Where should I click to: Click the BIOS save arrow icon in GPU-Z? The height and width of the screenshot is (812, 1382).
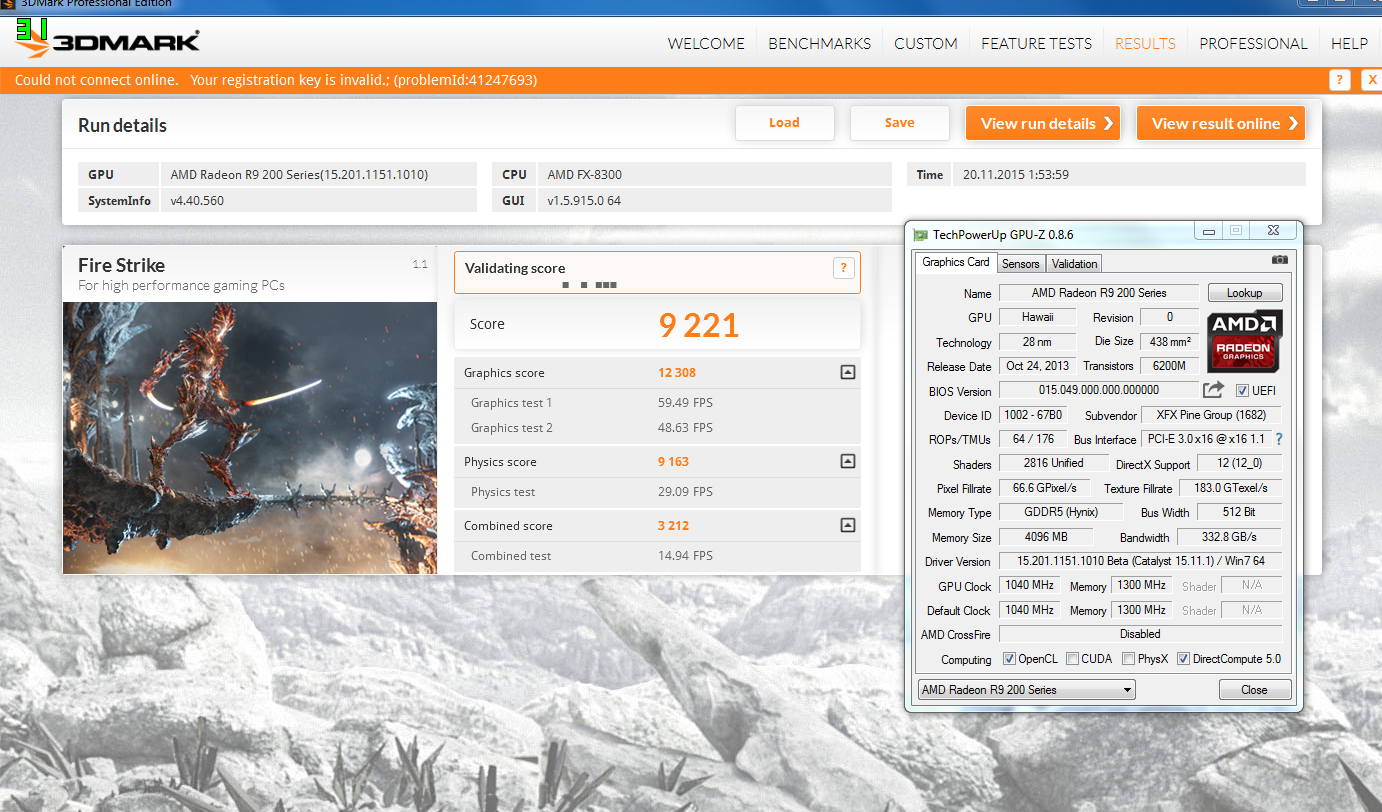pyautogui.click(x=1213, y=390)
